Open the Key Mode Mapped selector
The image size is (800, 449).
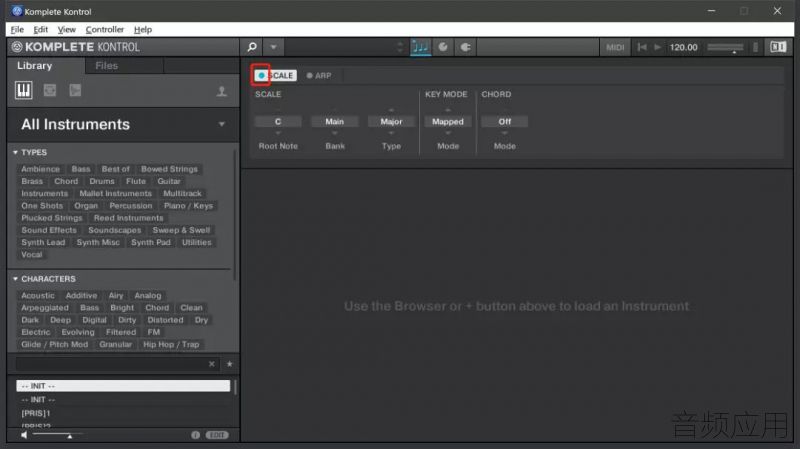coord(448,121)
